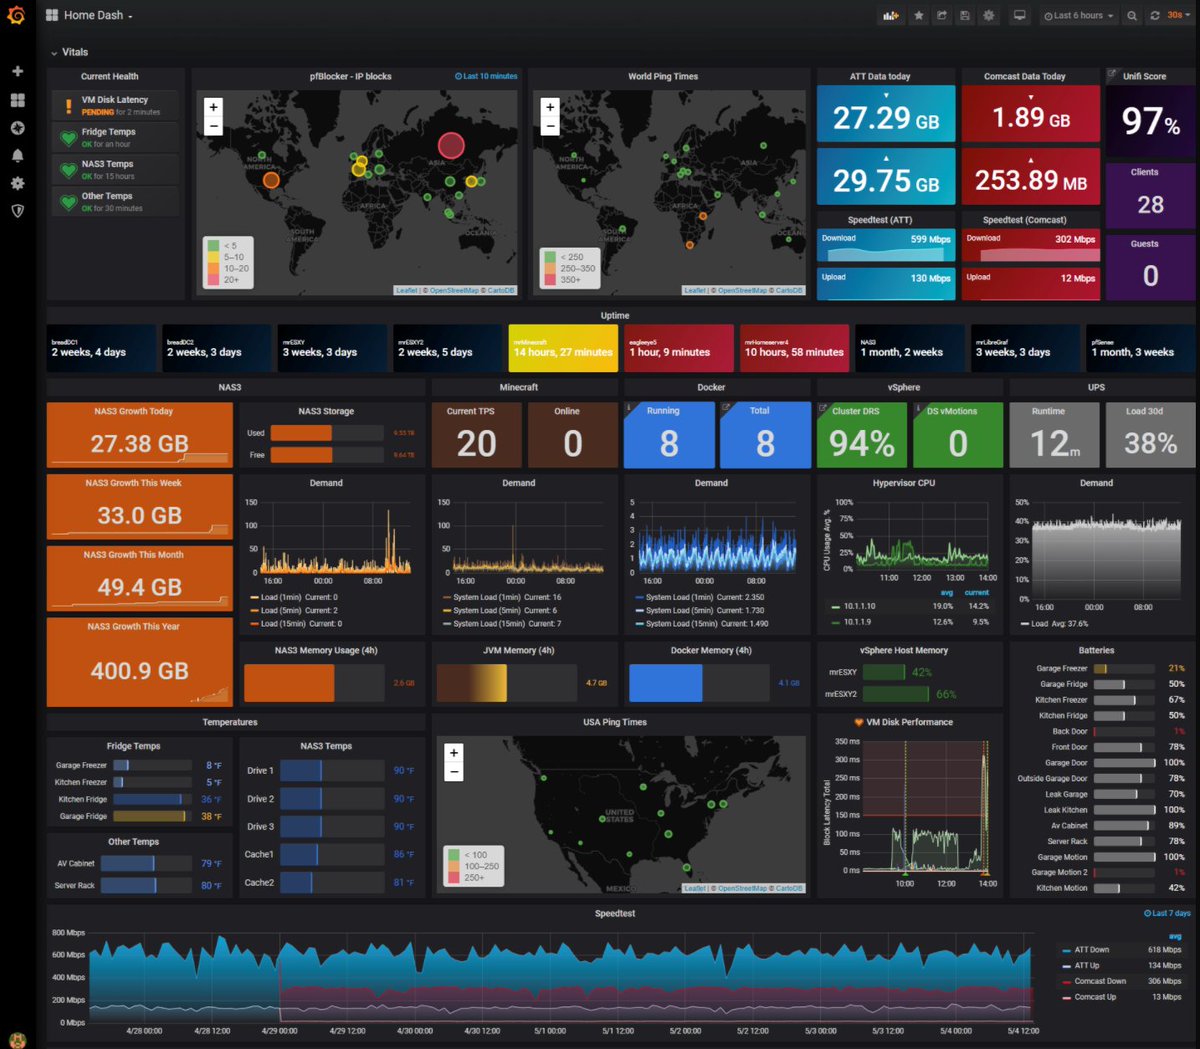Open Grafana home via the logo icon
1200x1049 pixels.
(16, 15)
